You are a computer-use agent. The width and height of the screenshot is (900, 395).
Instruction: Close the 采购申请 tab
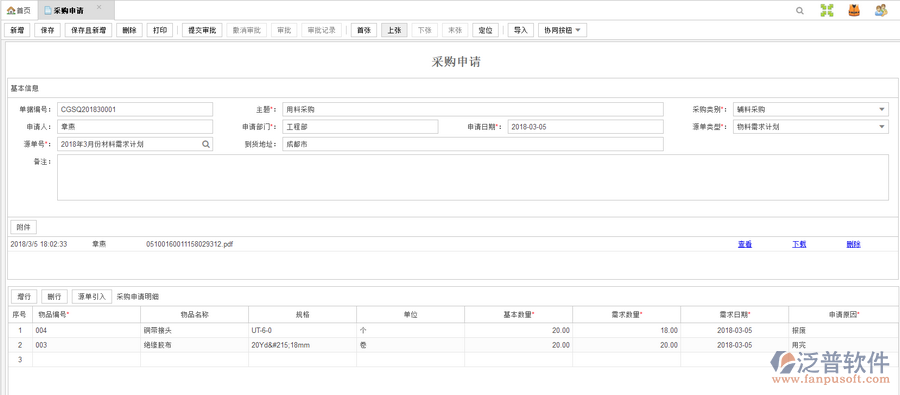click(99, 7)
